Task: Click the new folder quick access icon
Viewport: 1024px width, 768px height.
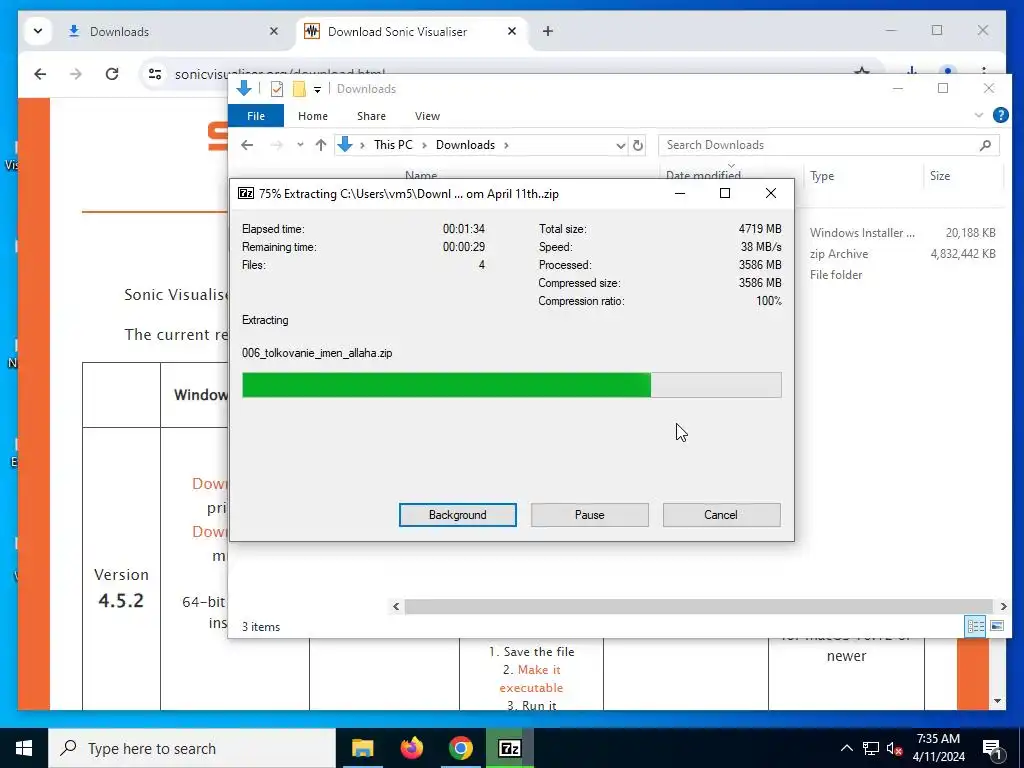Action: pyautogui.click(x=299, y=89)
